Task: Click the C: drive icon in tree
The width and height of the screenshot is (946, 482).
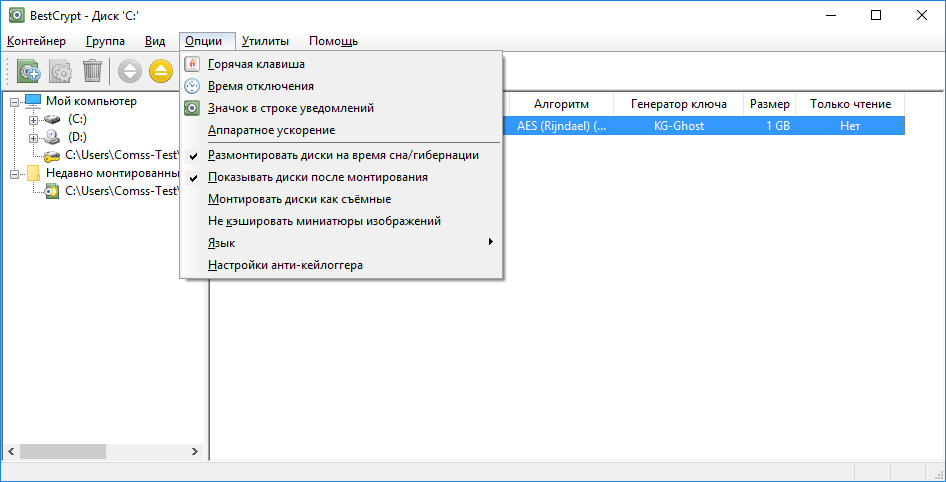Action: pyautogui.click(x=52, y=120)
